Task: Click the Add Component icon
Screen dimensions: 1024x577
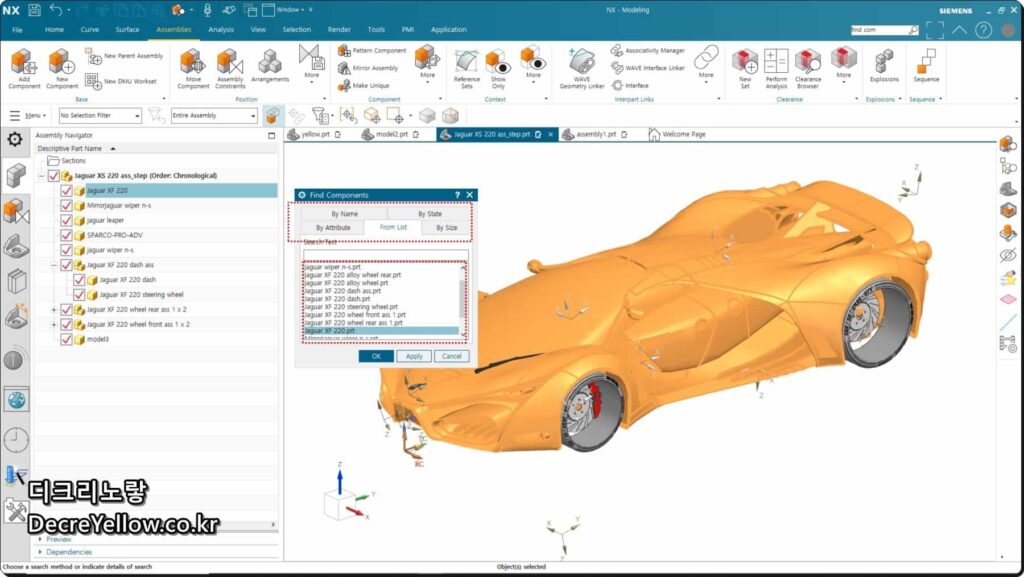Action: pos(24,68)
